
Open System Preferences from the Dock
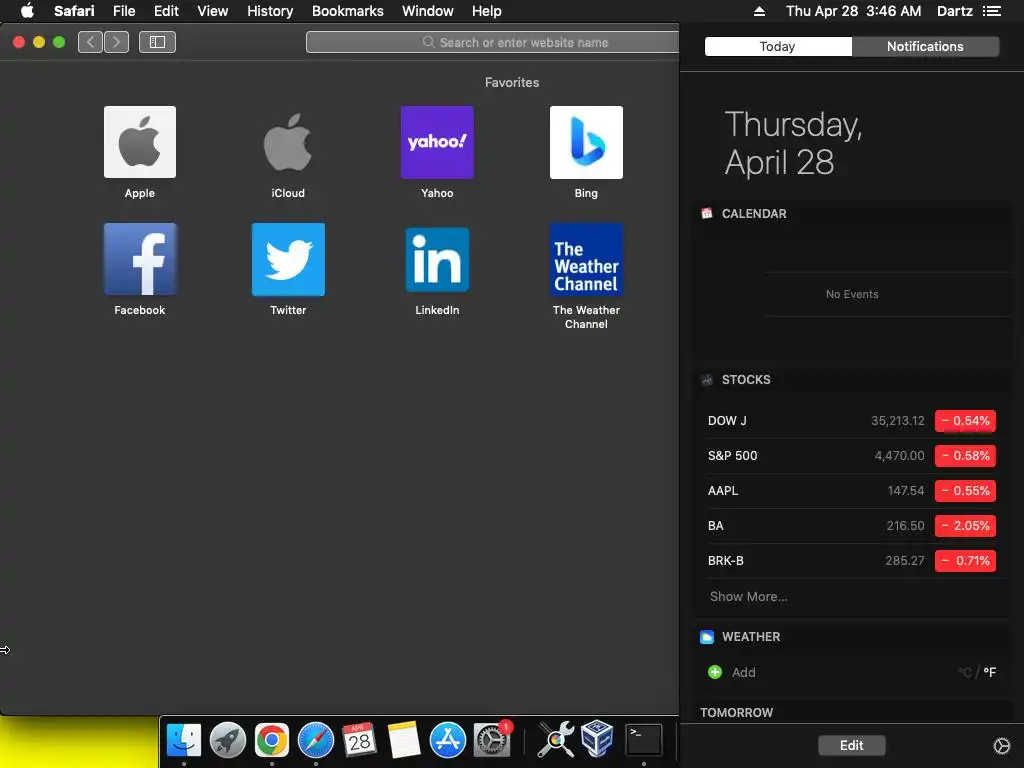pyautogui.click(x=492, y=740)
